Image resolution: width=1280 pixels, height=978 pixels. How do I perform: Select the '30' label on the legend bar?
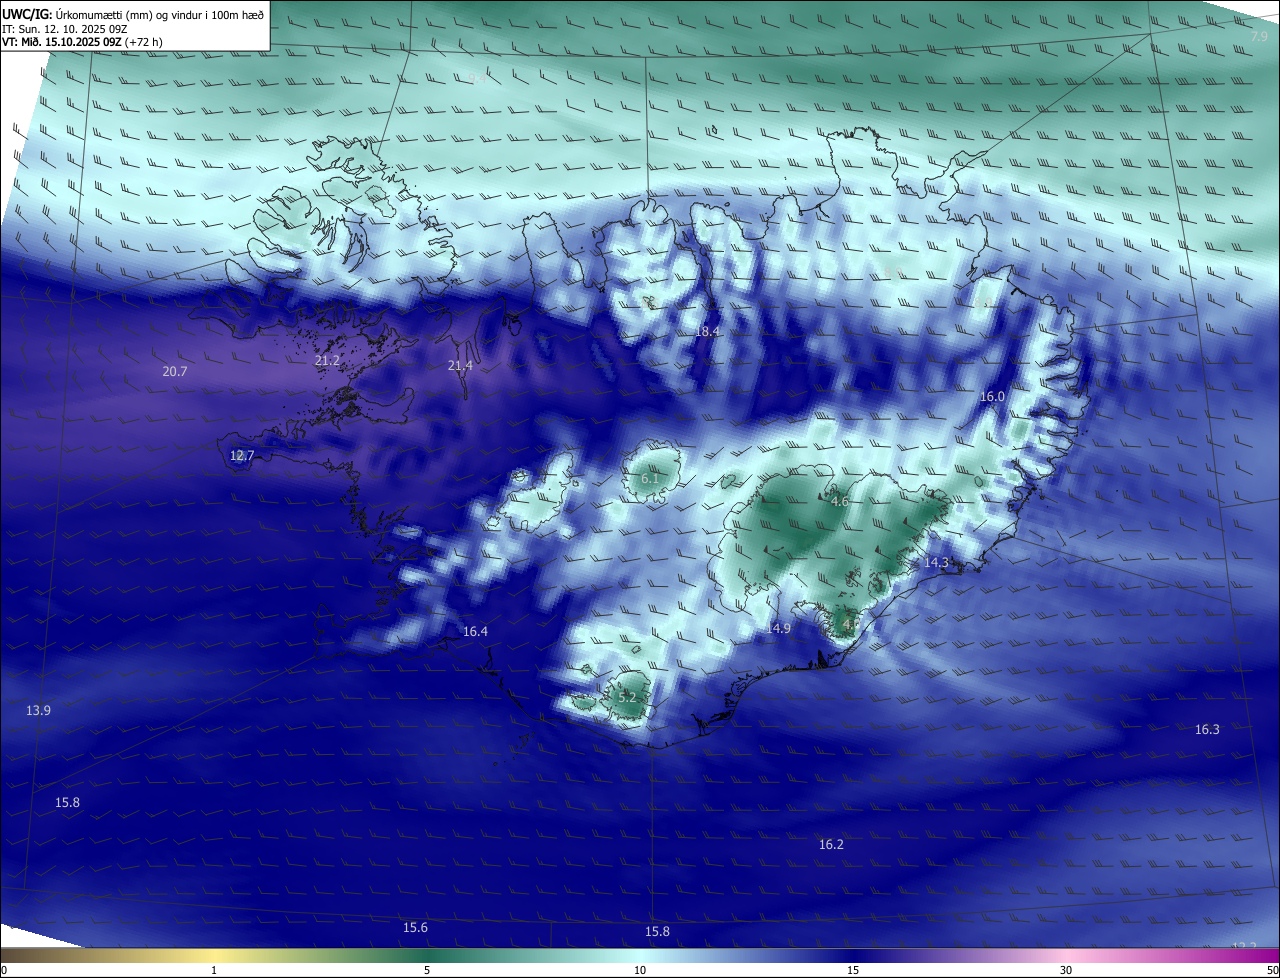[x=1066, y=970]
